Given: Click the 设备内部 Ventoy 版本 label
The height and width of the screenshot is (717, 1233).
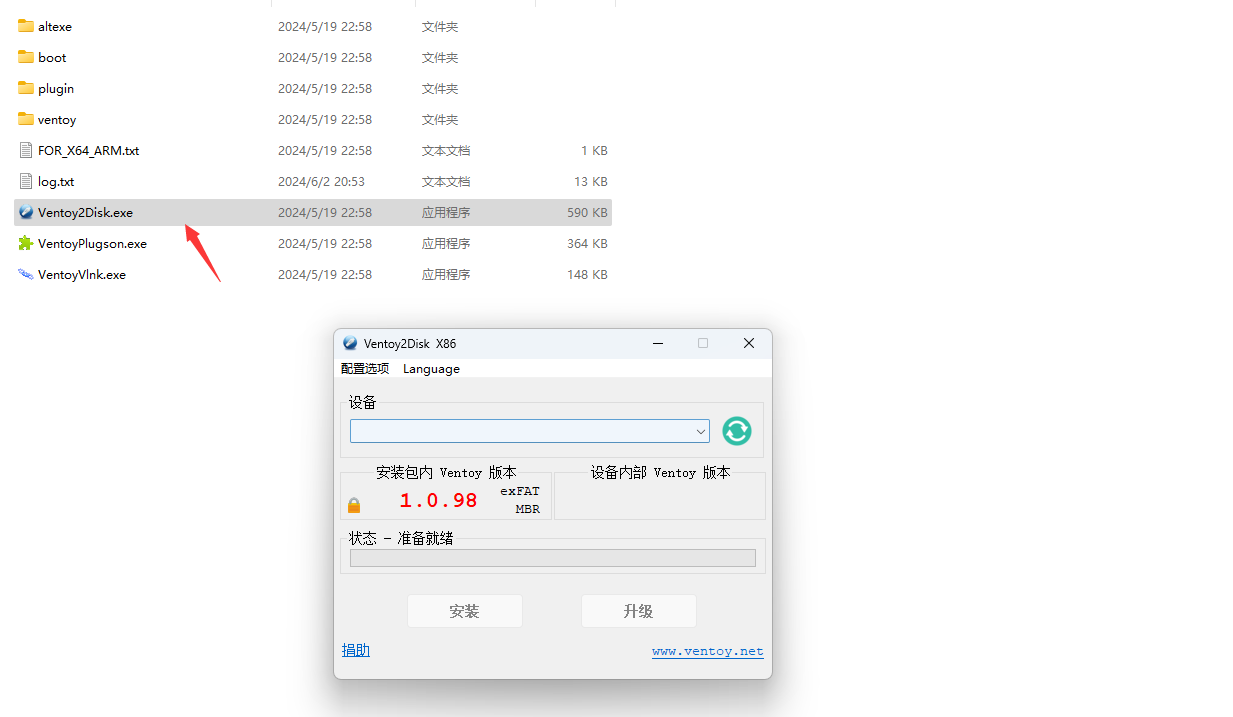Looking at the screenshot, I should point(661,472).
